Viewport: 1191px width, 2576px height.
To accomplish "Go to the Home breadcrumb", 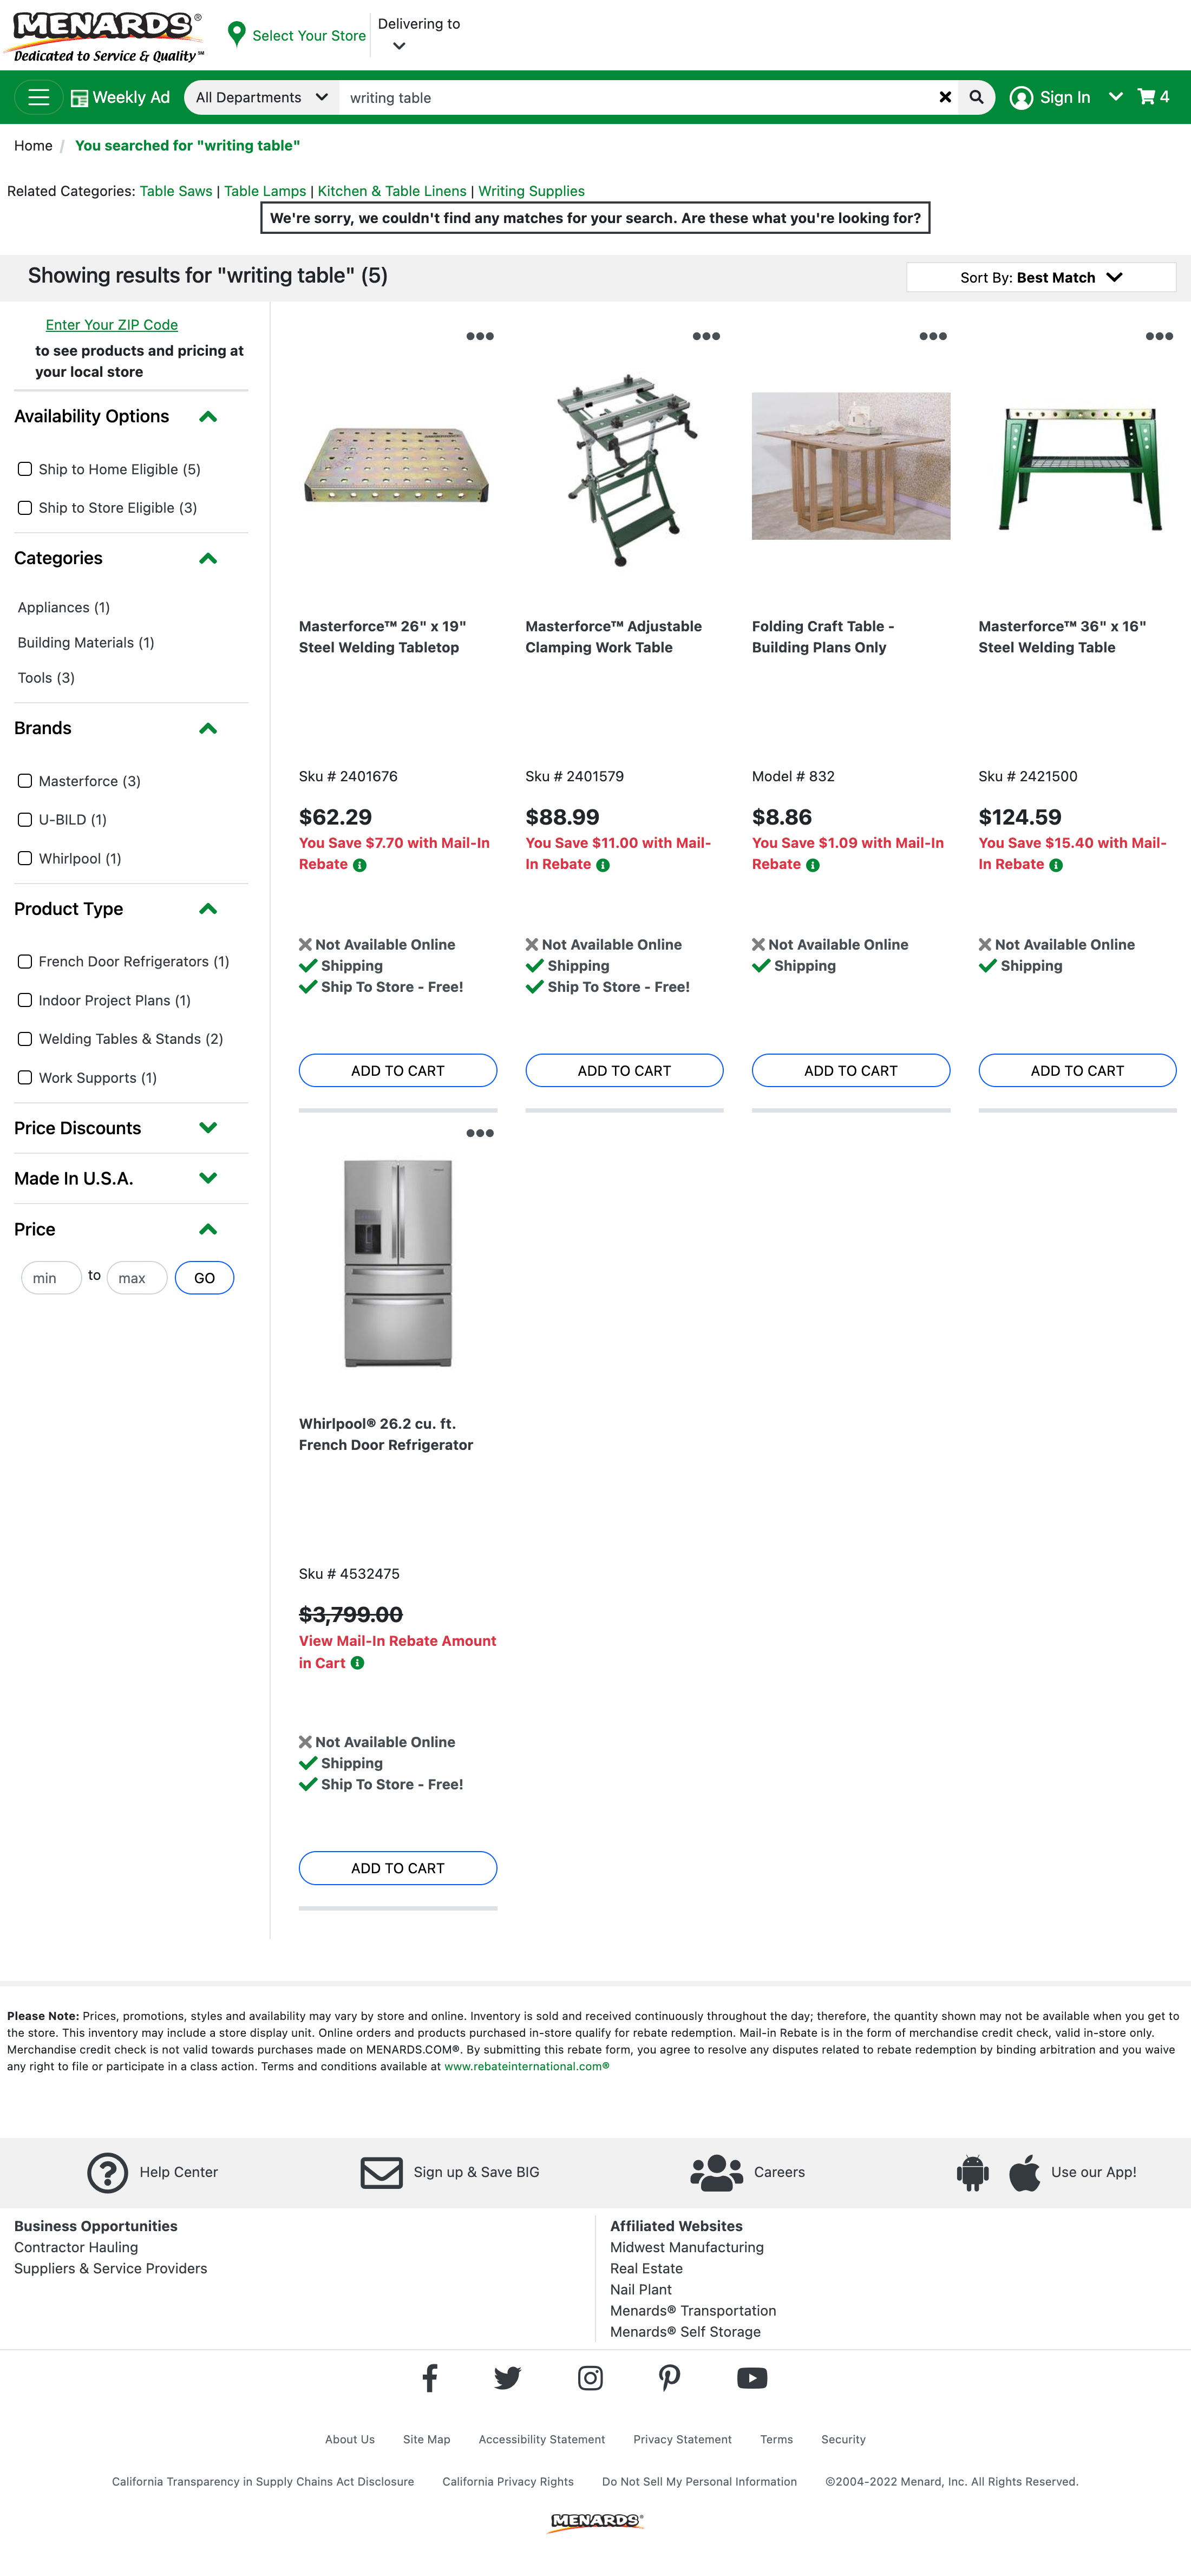I will [x=33, y=145].
